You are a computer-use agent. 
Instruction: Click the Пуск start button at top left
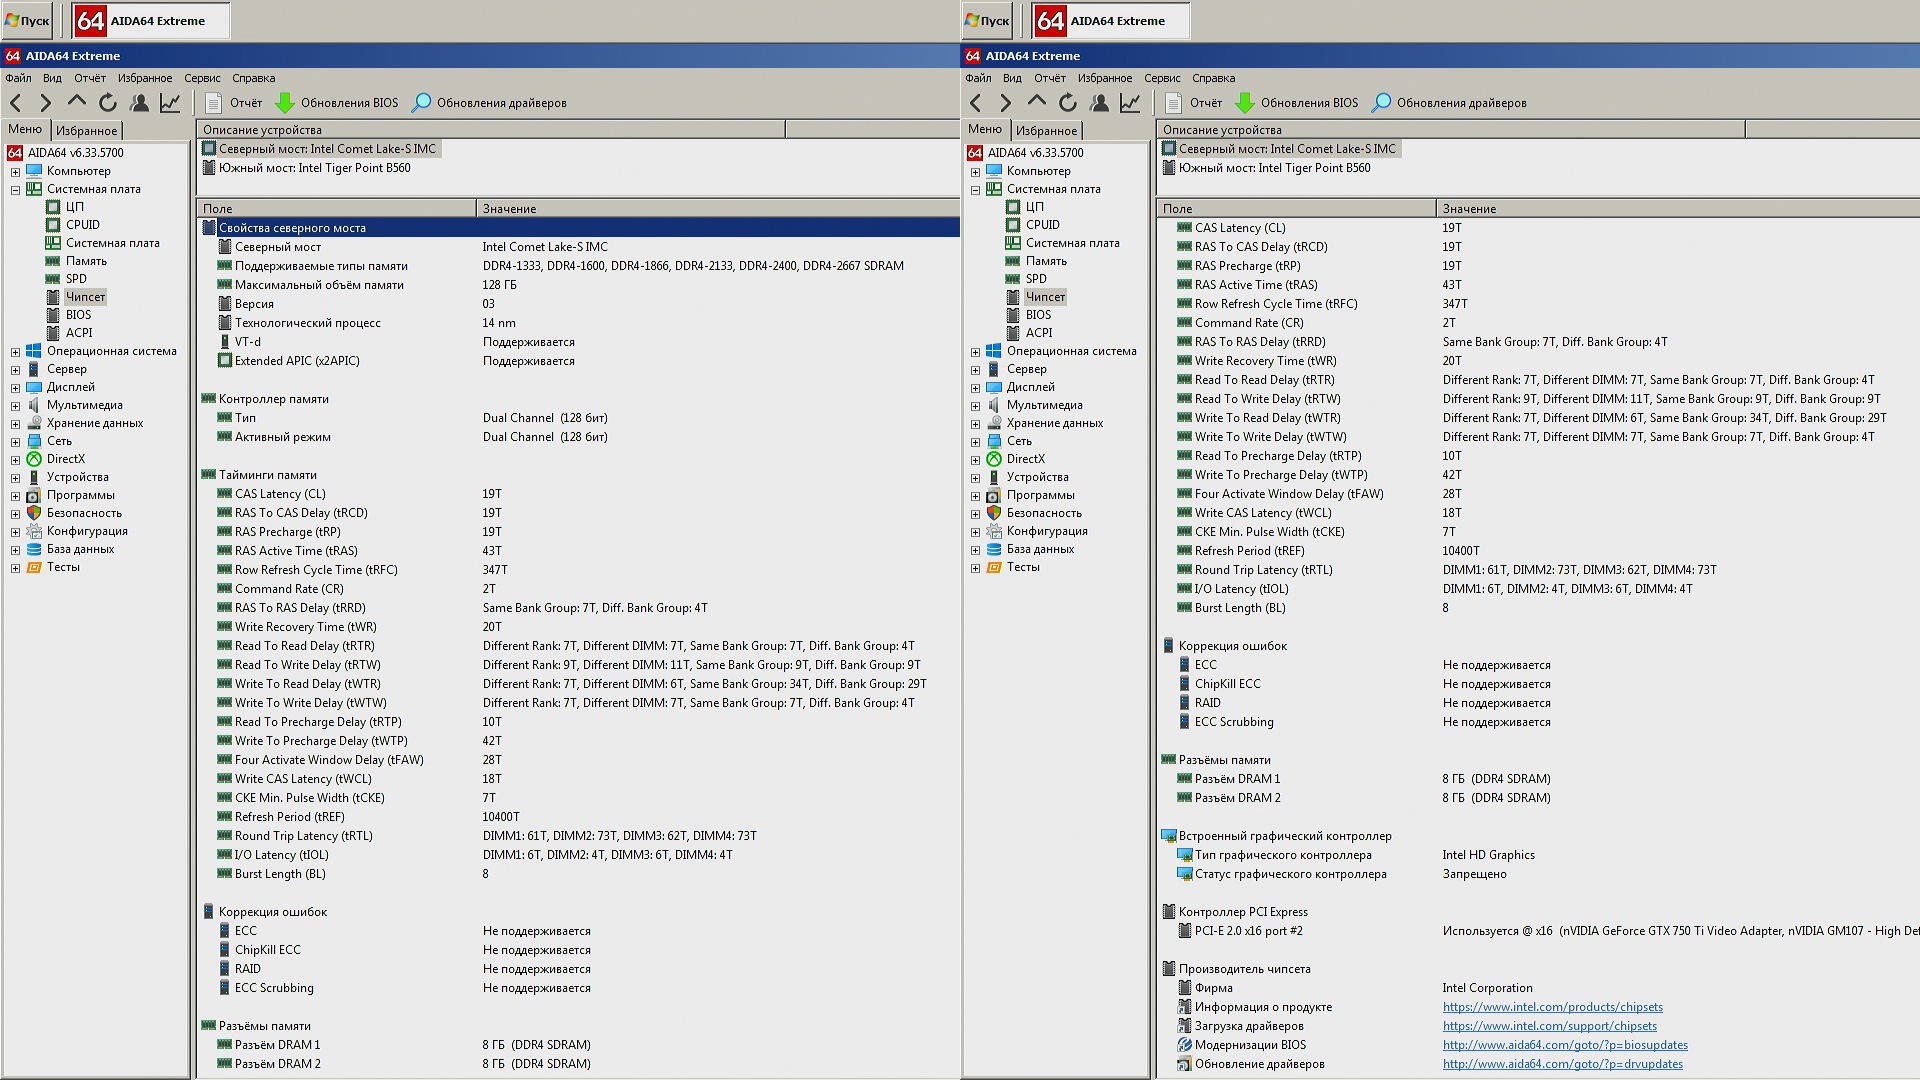[x=27, y=20]
